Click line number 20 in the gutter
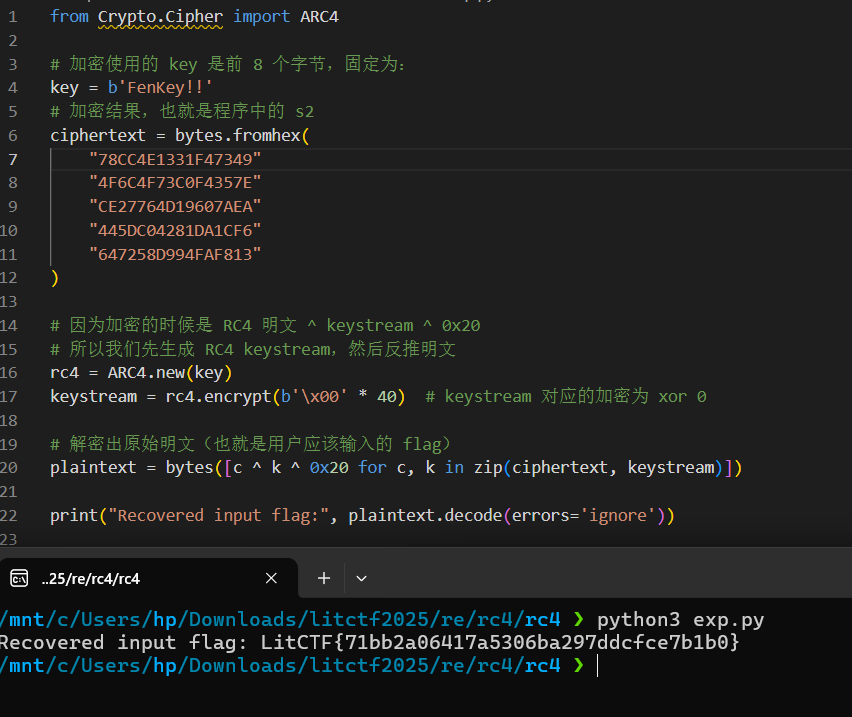The height and width of the screenshot is (717, 852). click(x=12, y=467)
